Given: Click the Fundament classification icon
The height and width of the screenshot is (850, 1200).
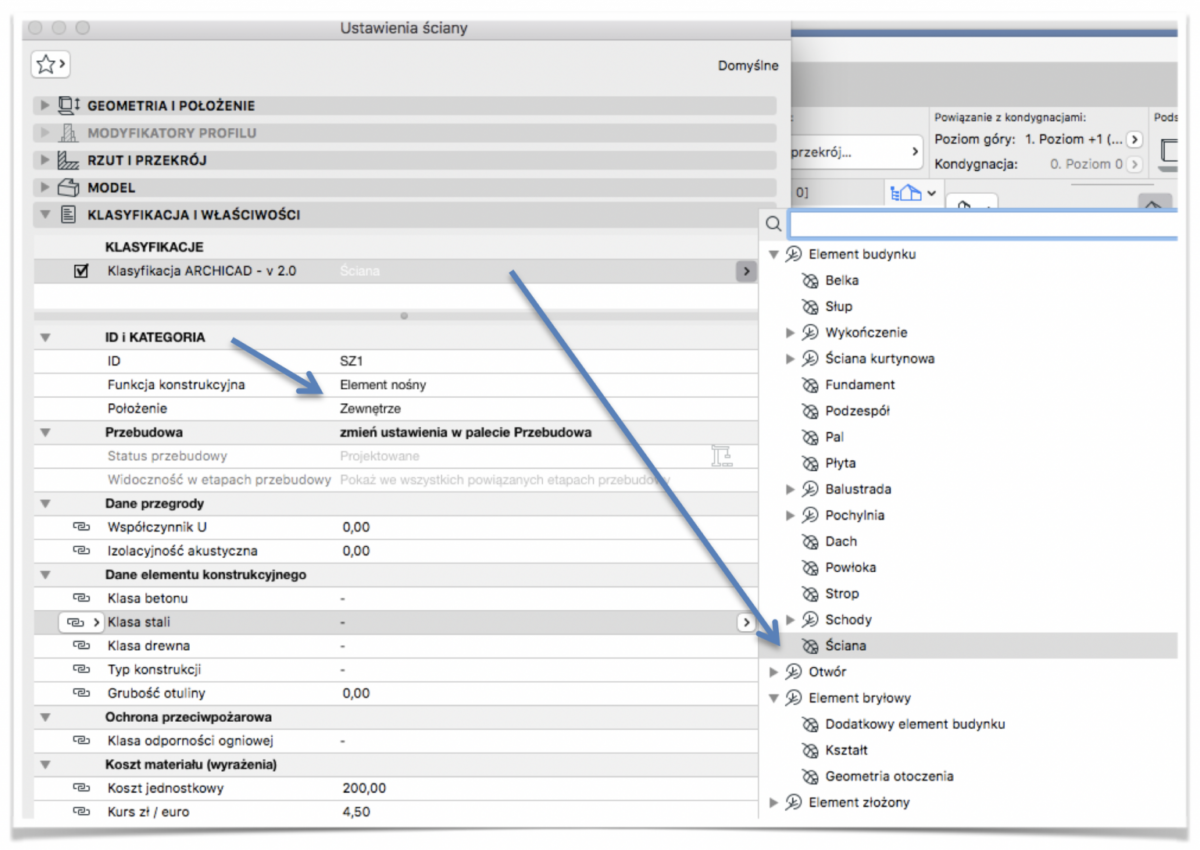Looking at the screenshot, I should tap(811, 385).
